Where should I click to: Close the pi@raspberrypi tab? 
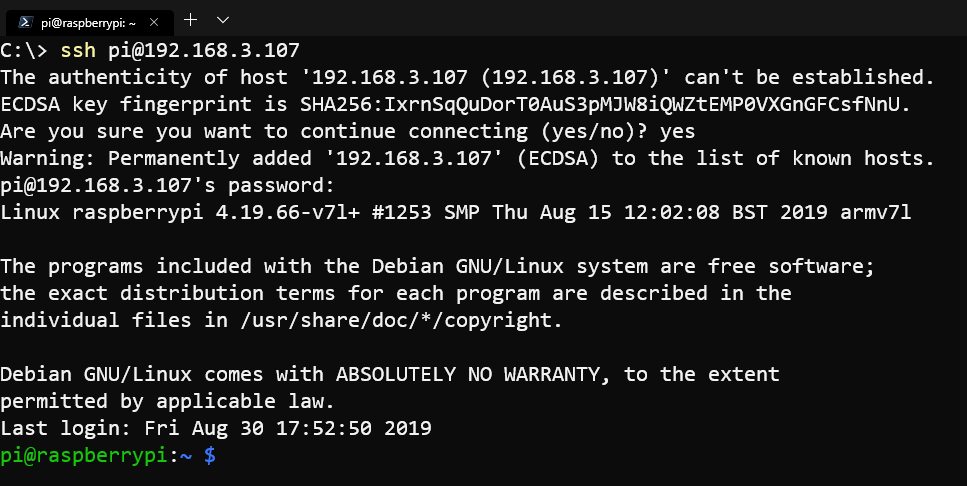tap(154, 22)
